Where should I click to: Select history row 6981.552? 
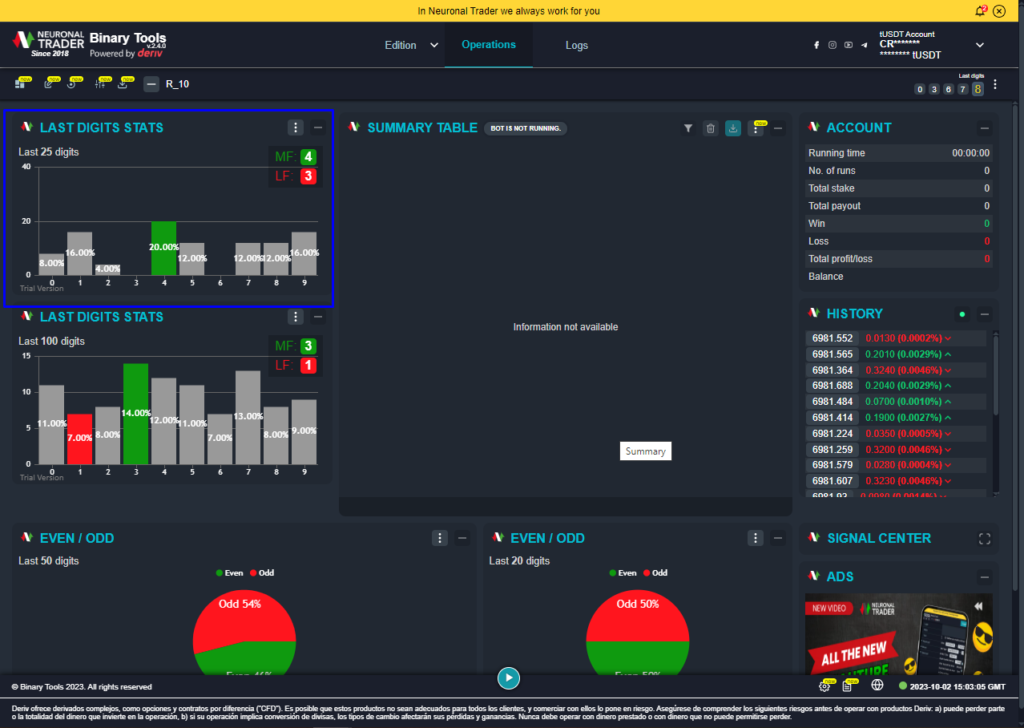895,338
